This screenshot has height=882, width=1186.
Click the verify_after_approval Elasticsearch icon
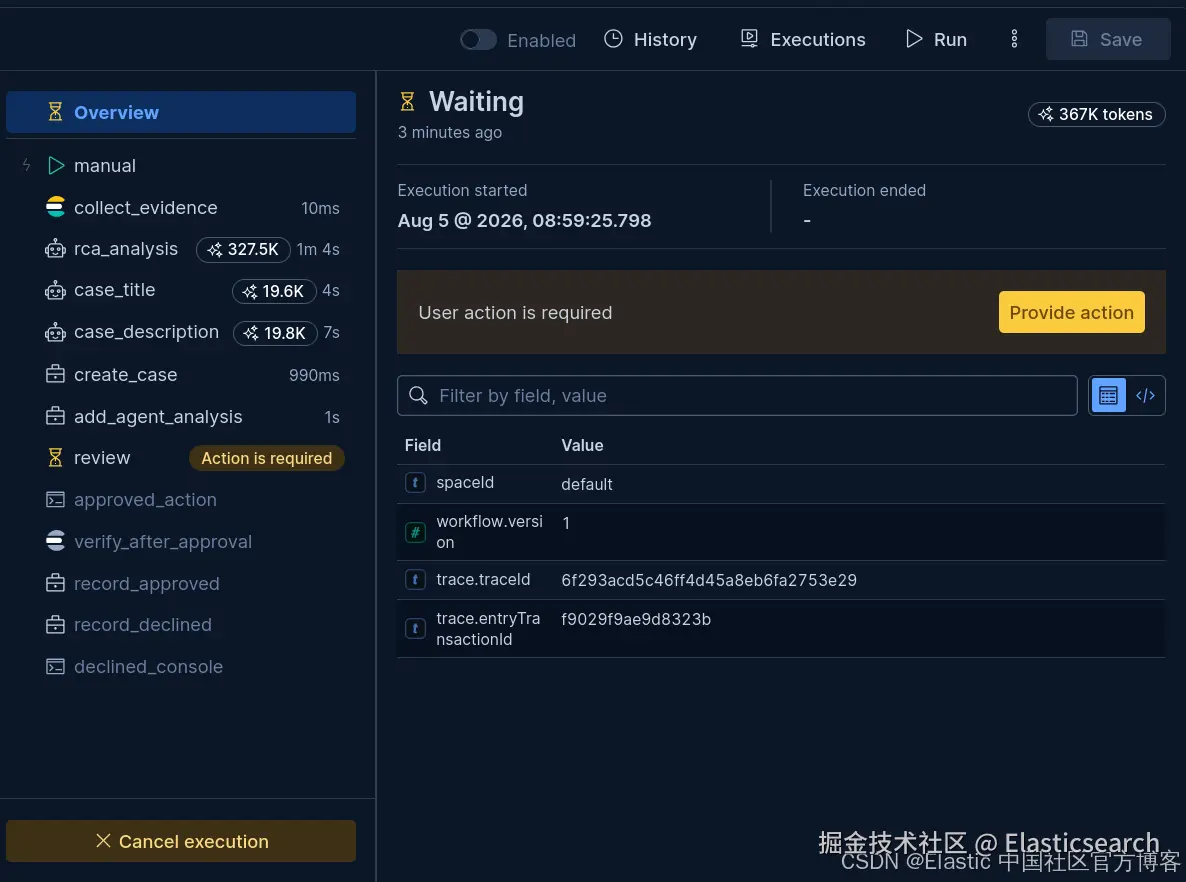(x=55, y=541)
